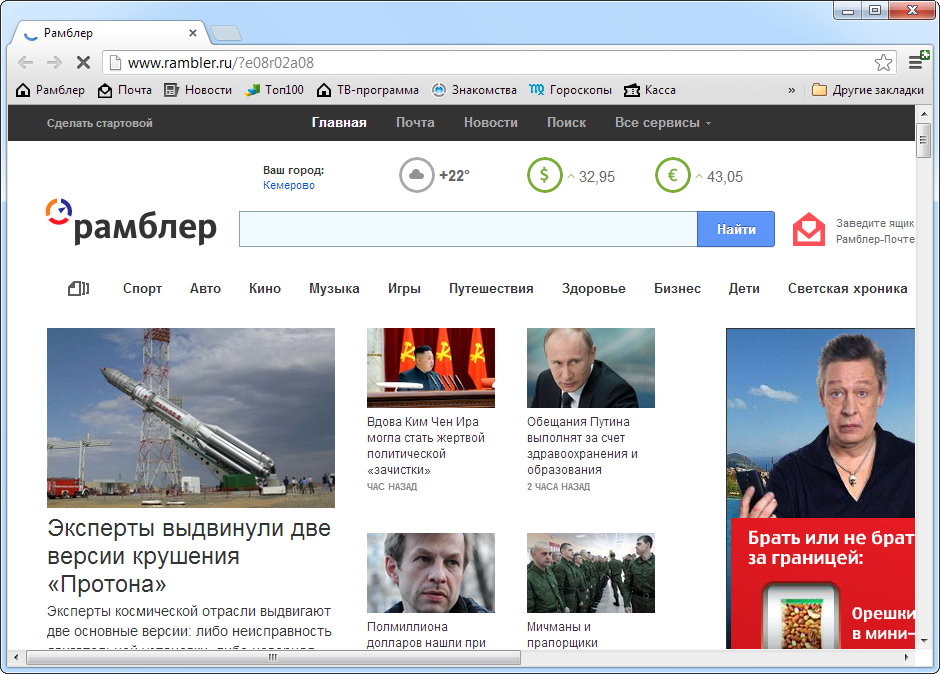The width and height of the screenshot is (940, 674).
Task: Click the Гороскопы bookmark
Action: pyautogui.click(x=570, y=90)
